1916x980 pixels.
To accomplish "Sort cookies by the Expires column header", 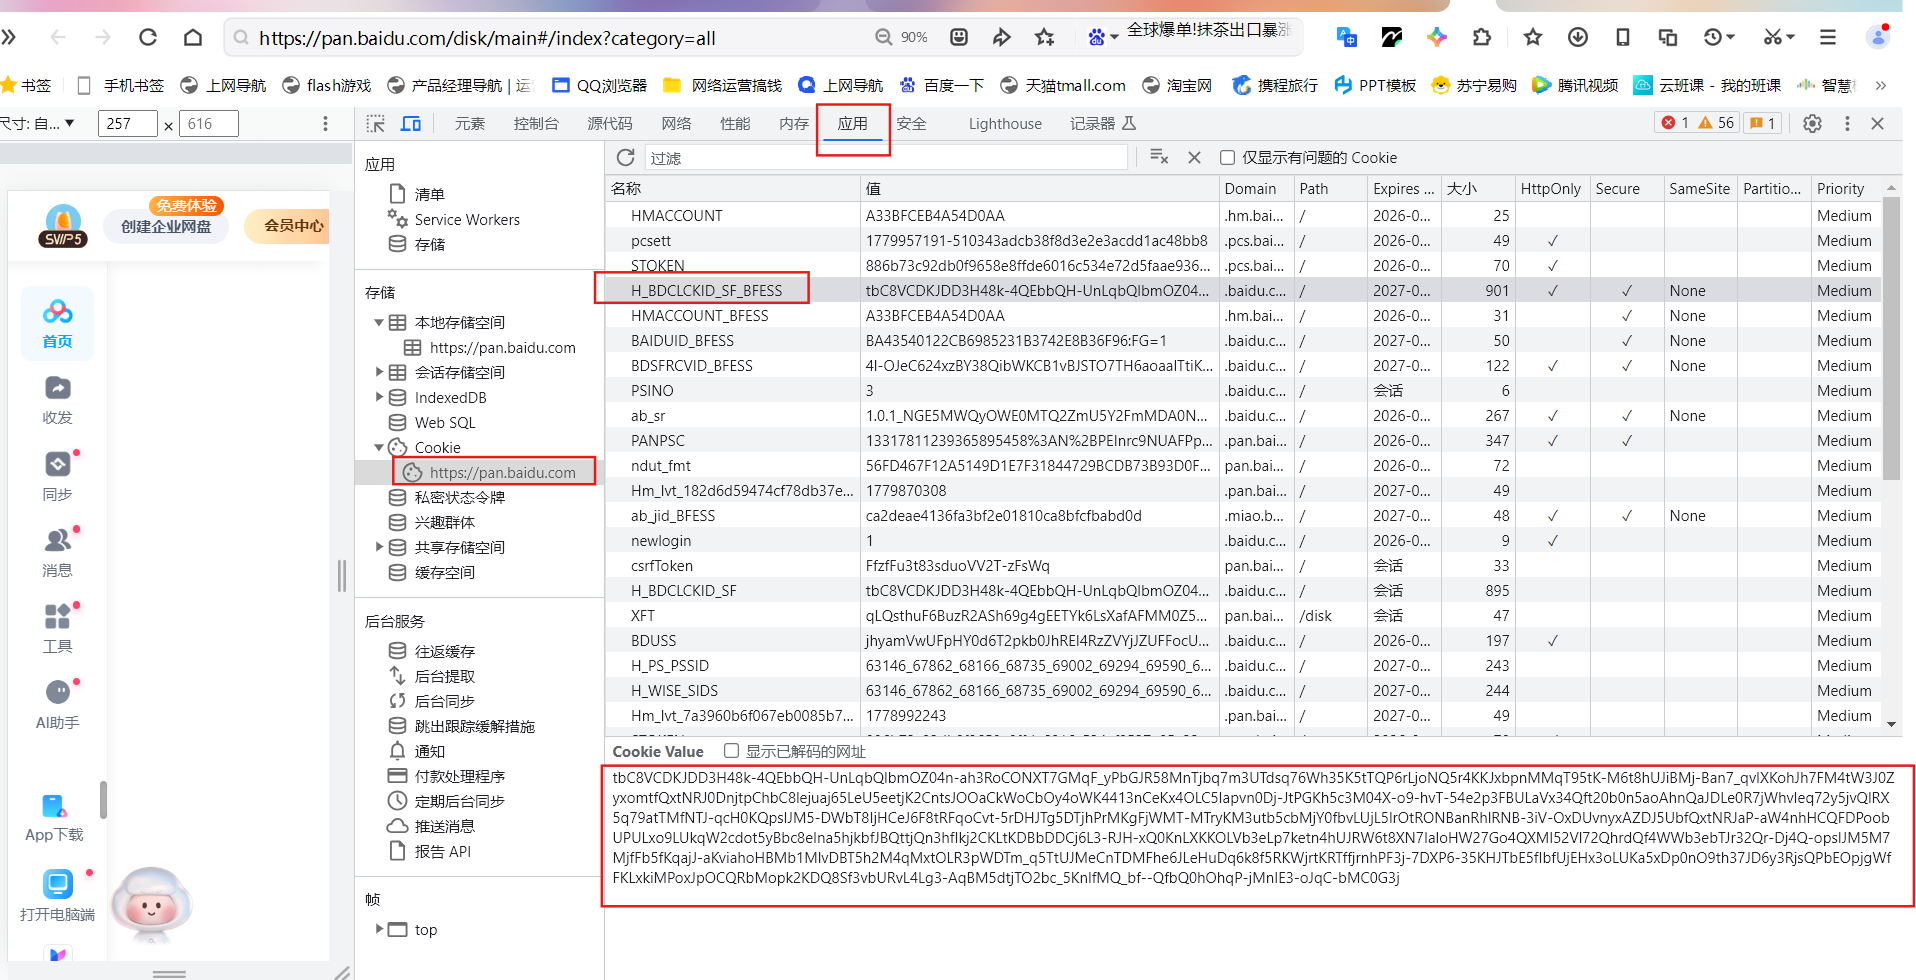I will (1403, 188).
